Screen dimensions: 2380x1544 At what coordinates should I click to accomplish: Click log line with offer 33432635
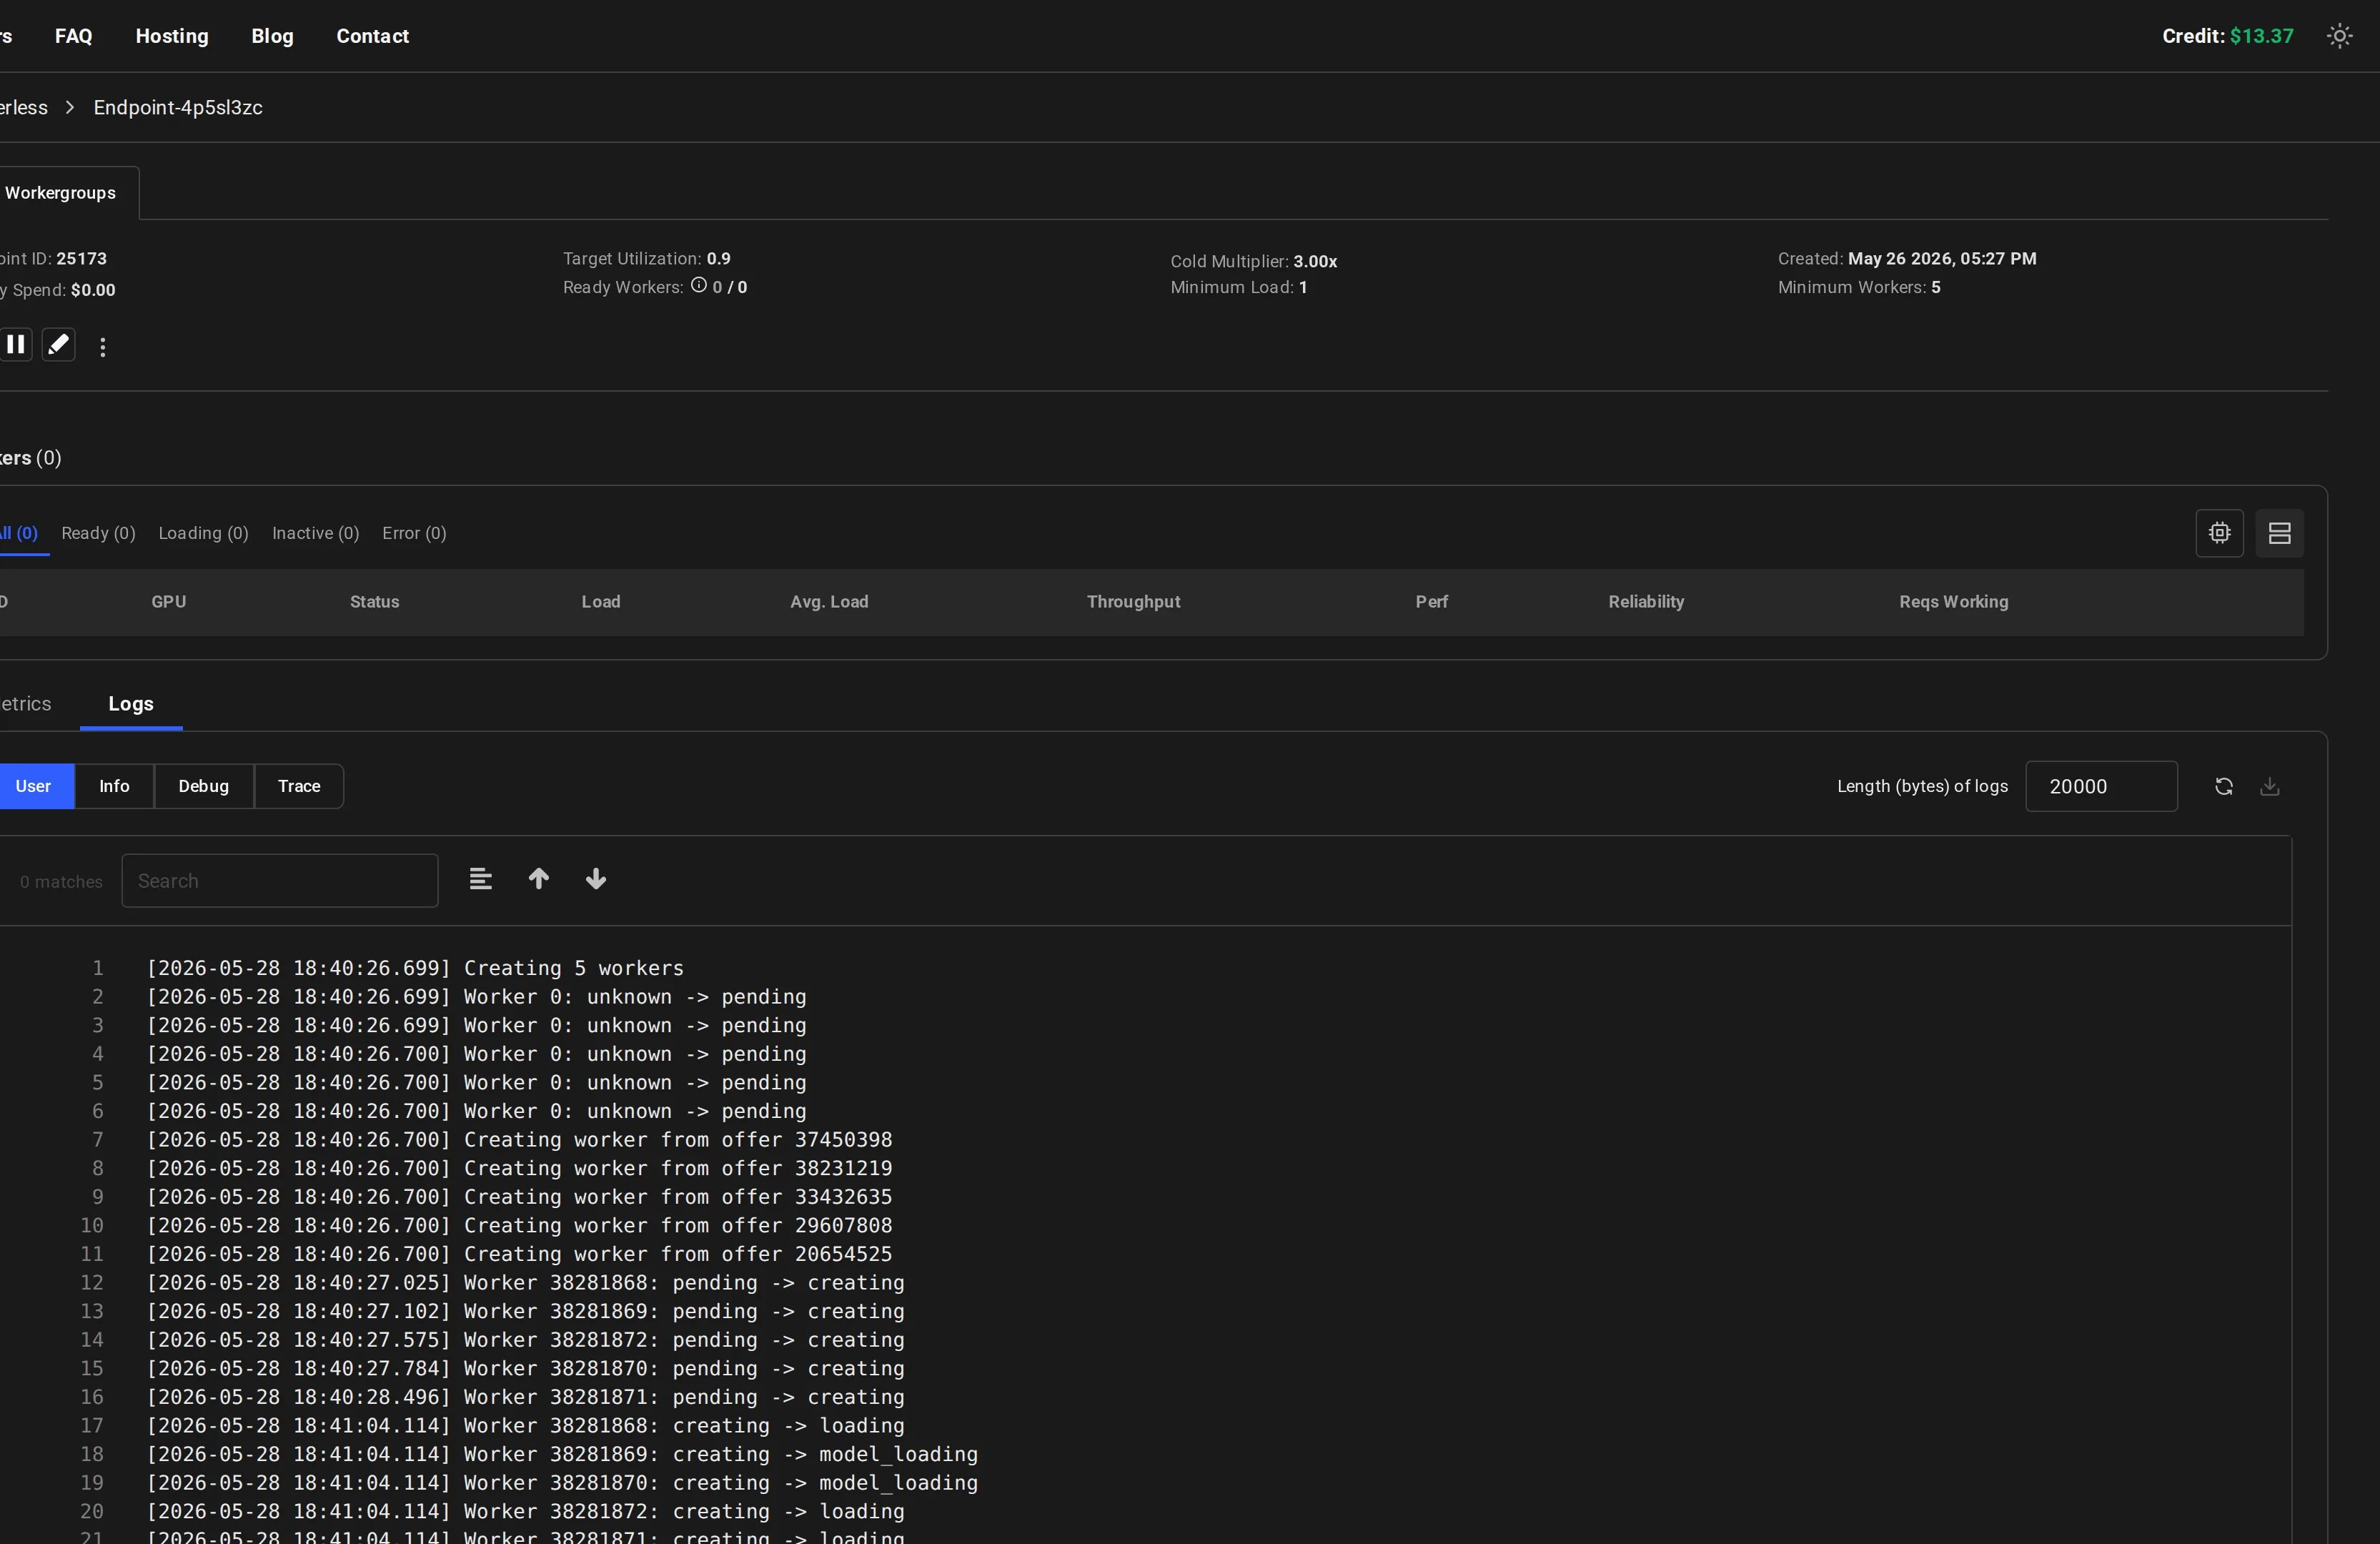coord(519,1197)
